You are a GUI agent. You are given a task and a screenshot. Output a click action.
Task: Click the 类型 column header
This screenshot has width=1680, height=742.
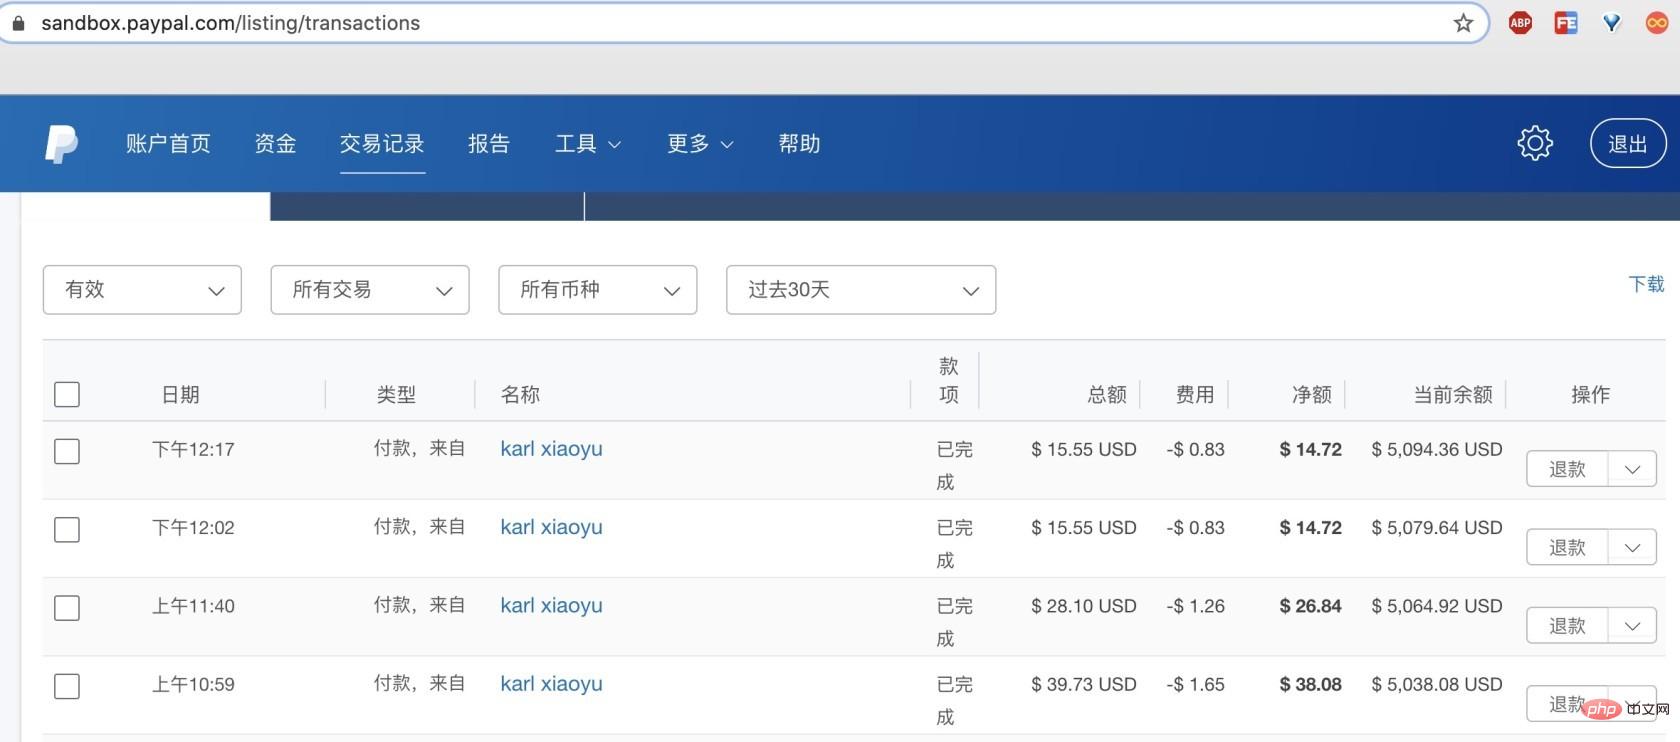pyautogui.click(x=396, y=395)
